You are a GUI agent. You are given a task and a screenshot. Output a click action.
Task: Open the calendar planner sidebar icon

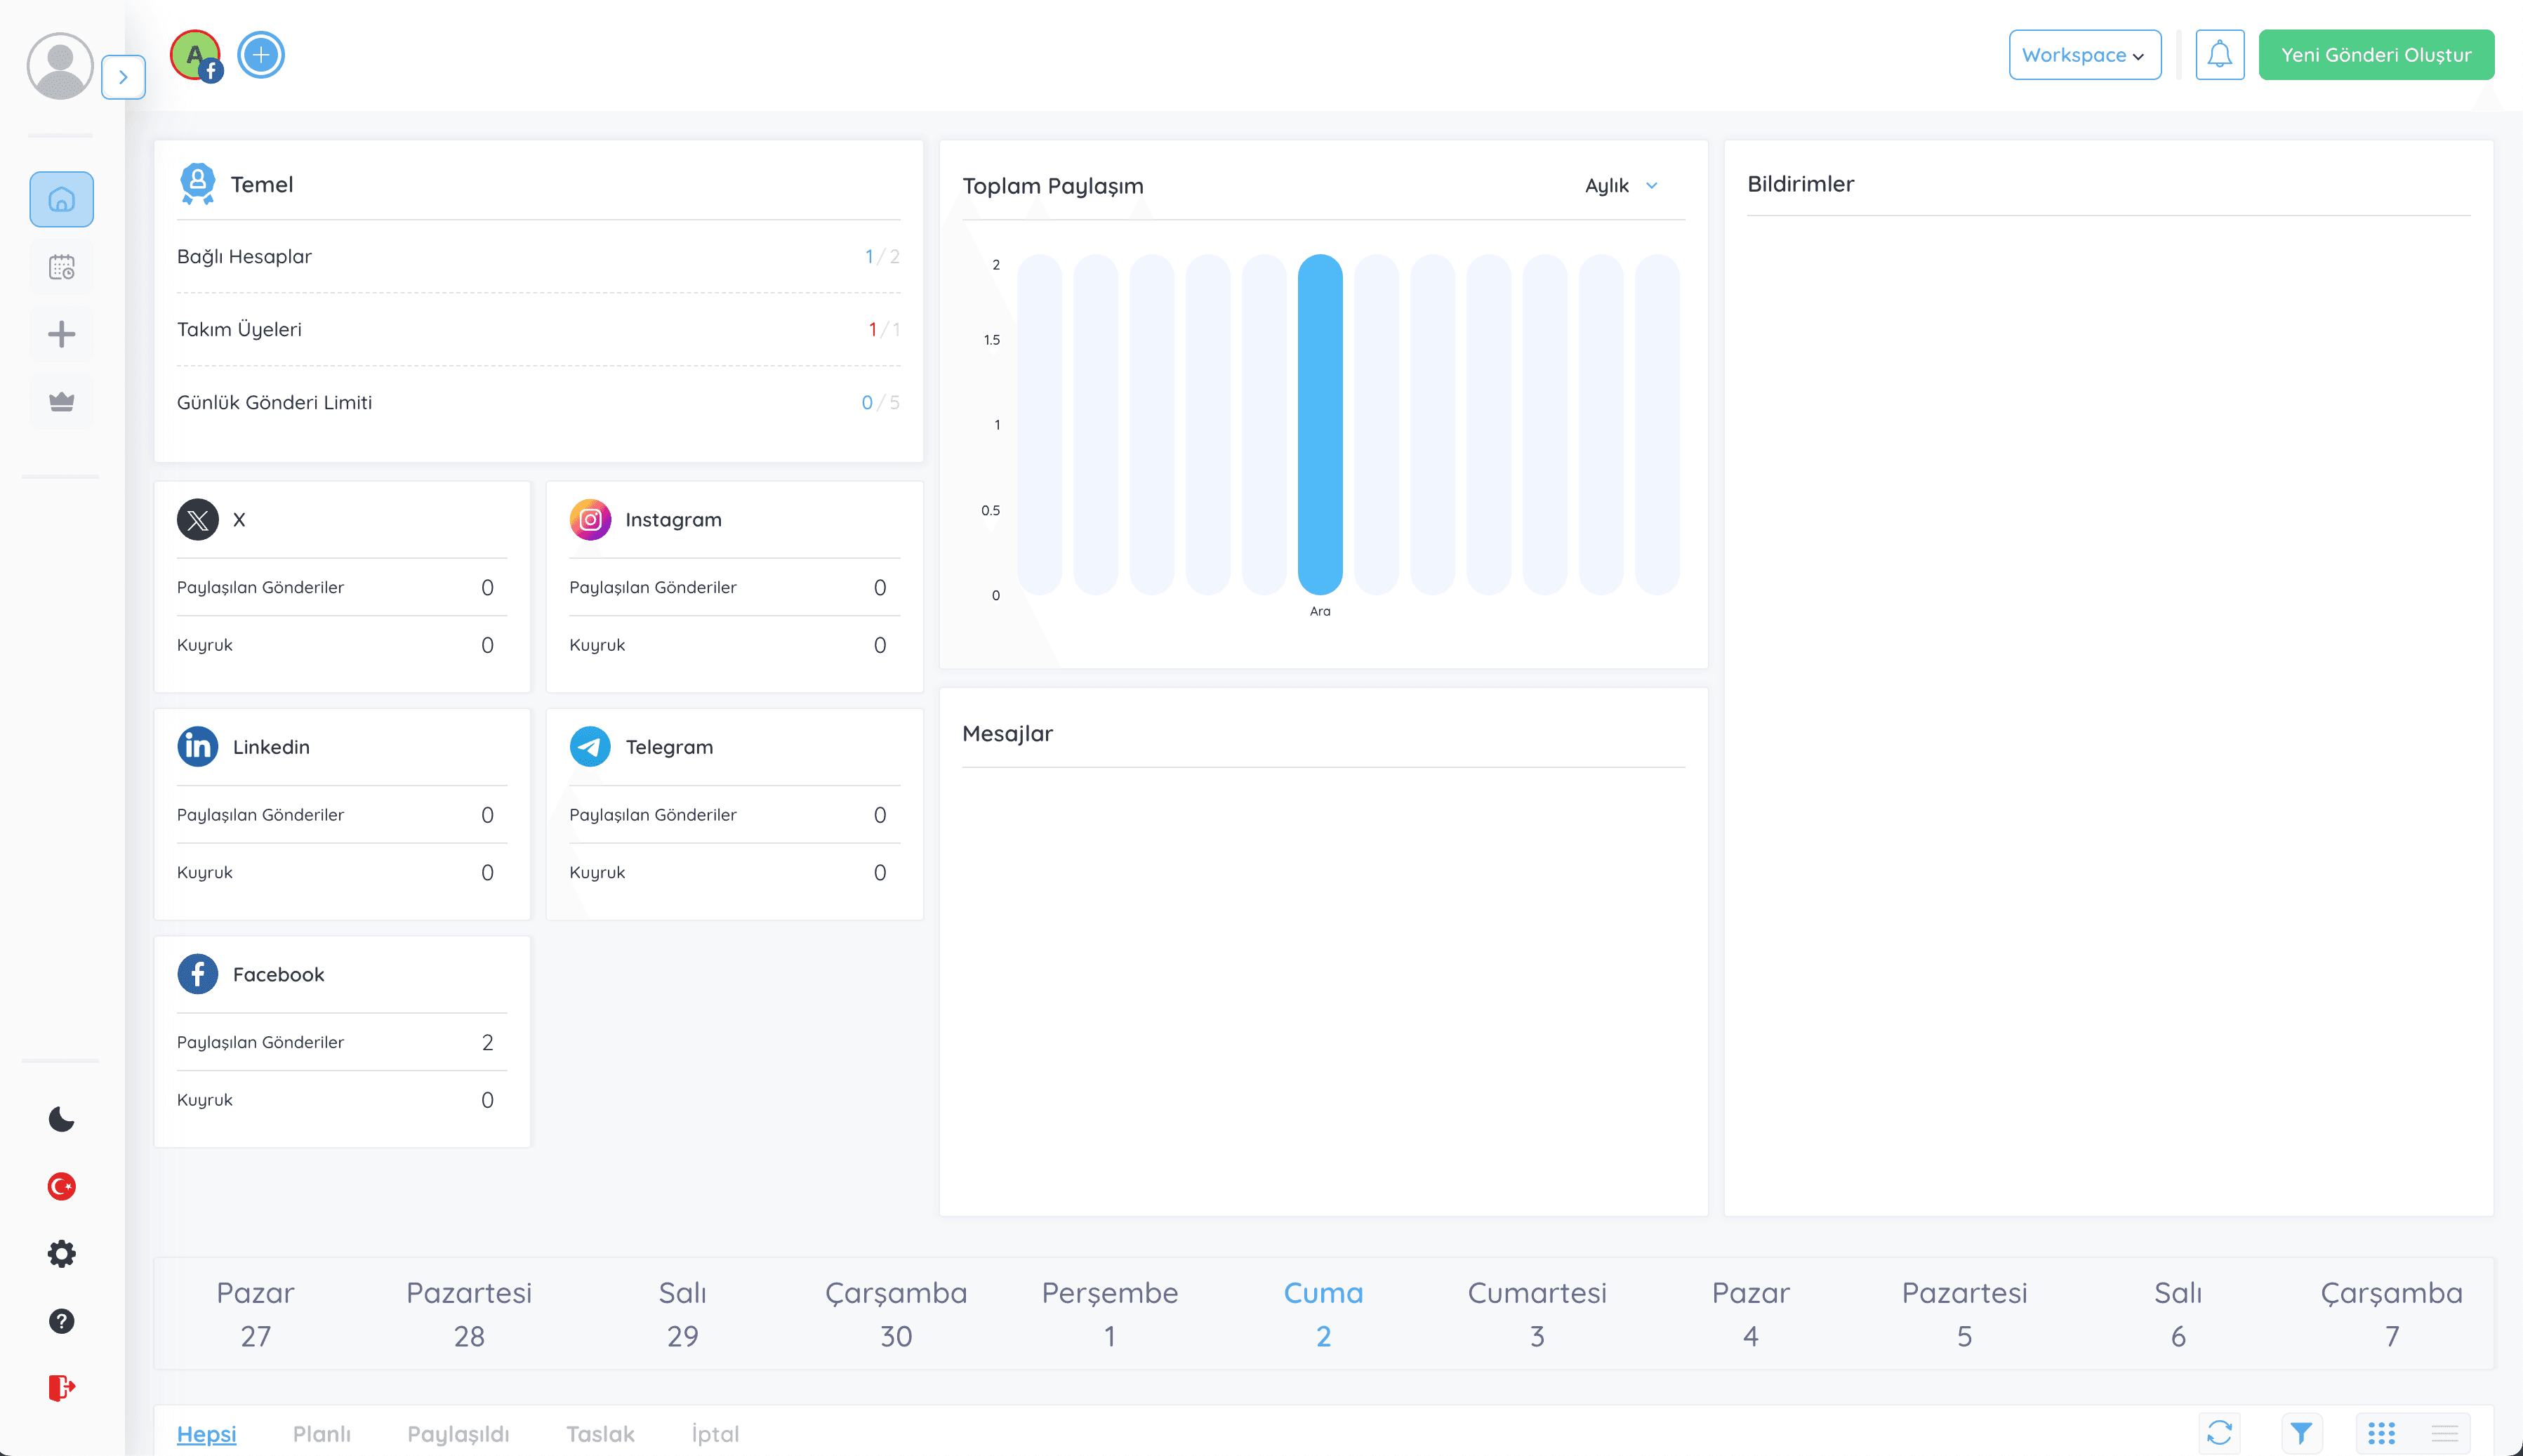click(61, 267)
